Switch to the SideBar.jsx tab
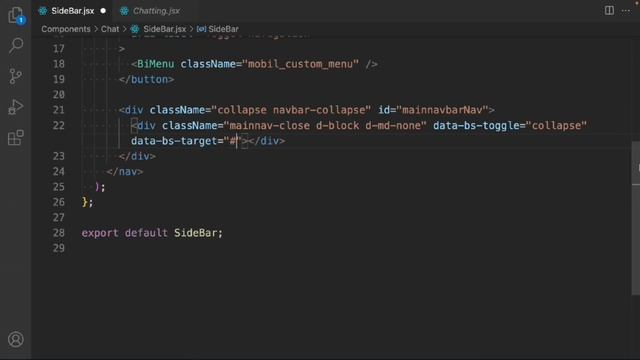The height and width of the screenshot is (360, 640). (73, 11)
